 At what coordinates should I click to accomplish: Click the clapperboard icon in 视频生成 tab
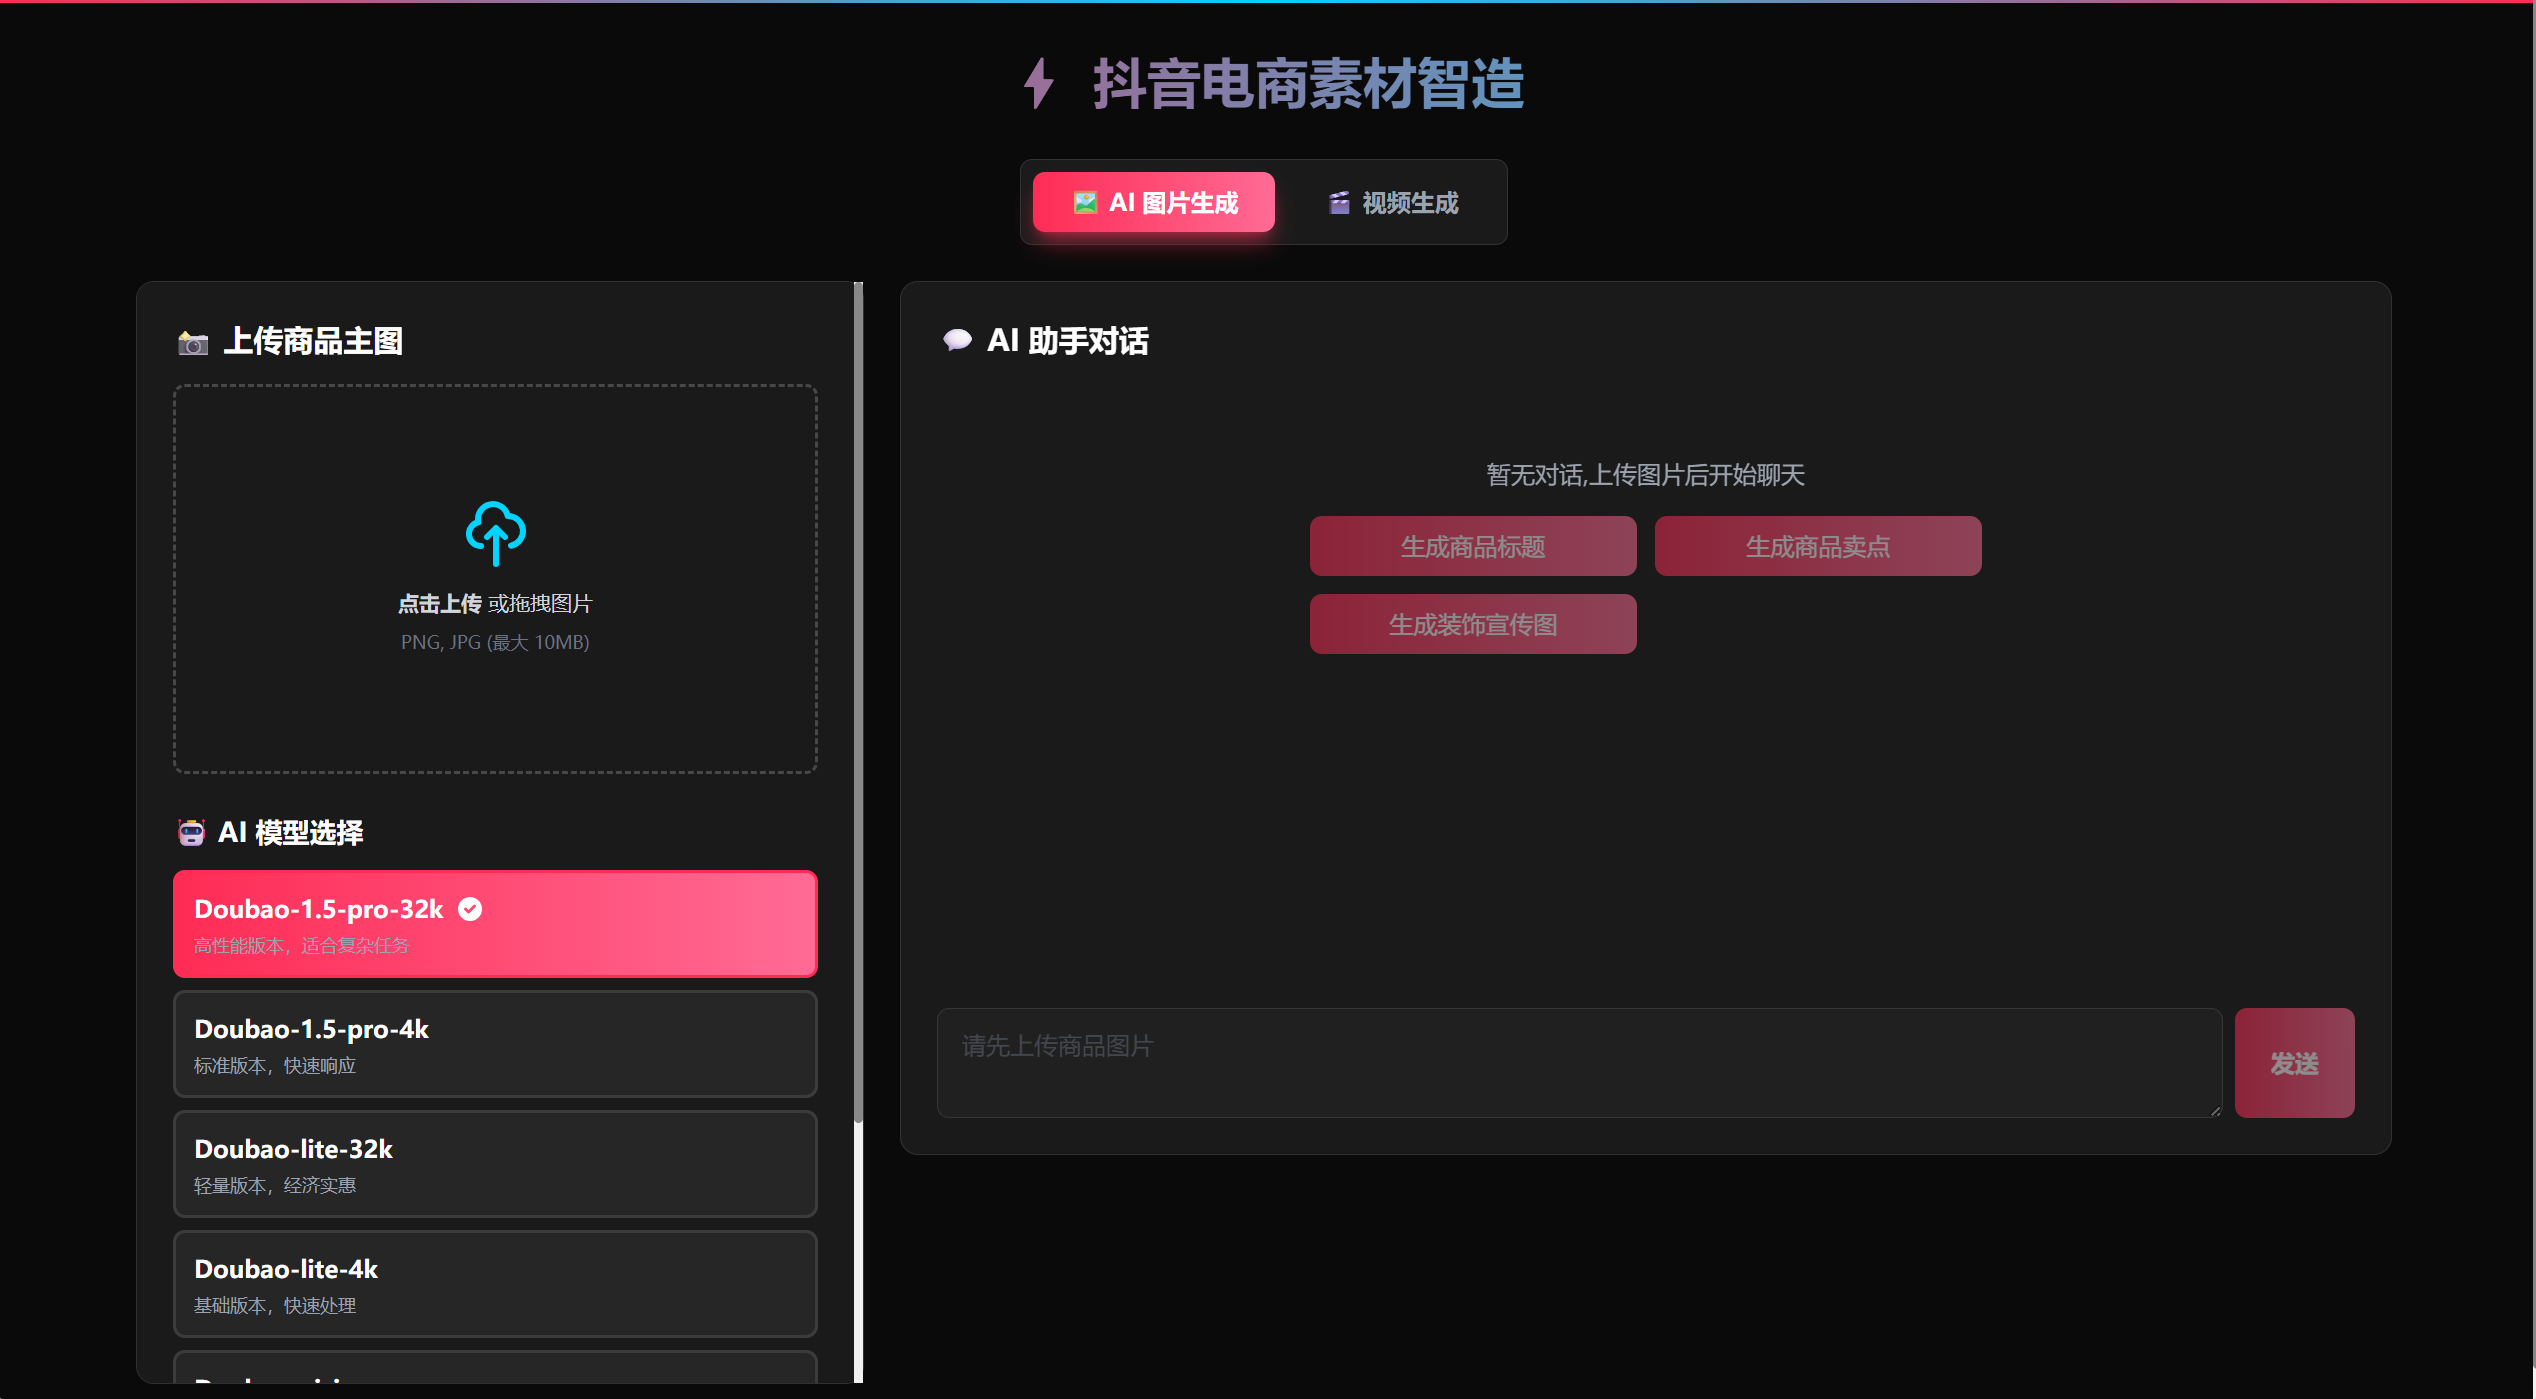pyautogui.click(x=1339, y=203)
